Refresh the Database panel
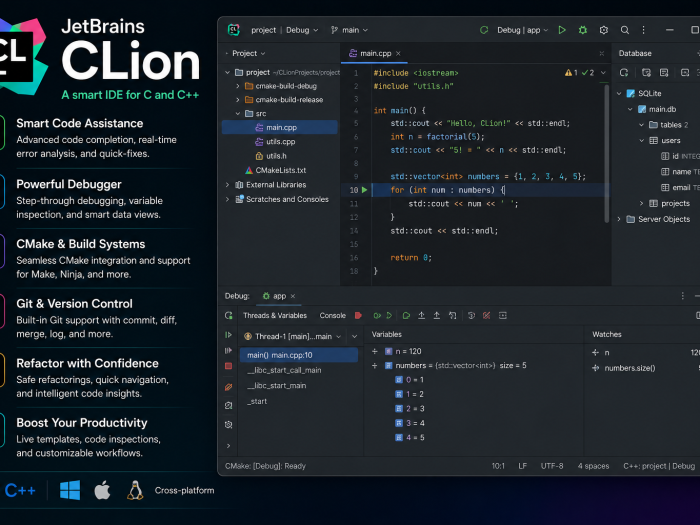This screenshot has width=700, height=525. (624, 72)
